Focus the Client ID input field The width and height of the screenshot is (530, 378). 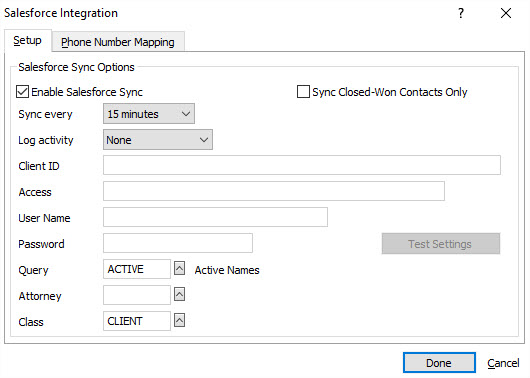click(302, 165)
